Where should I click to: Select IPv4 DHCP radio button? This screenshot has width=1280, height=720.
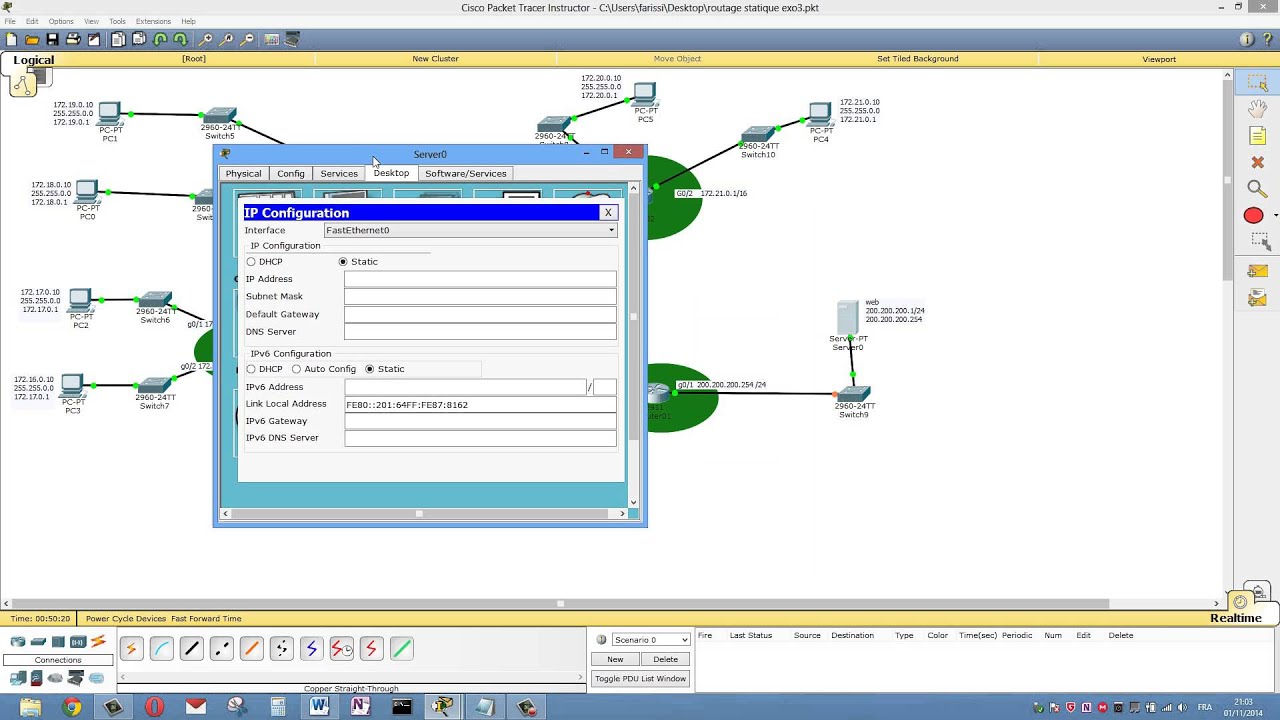pos(251,262)
